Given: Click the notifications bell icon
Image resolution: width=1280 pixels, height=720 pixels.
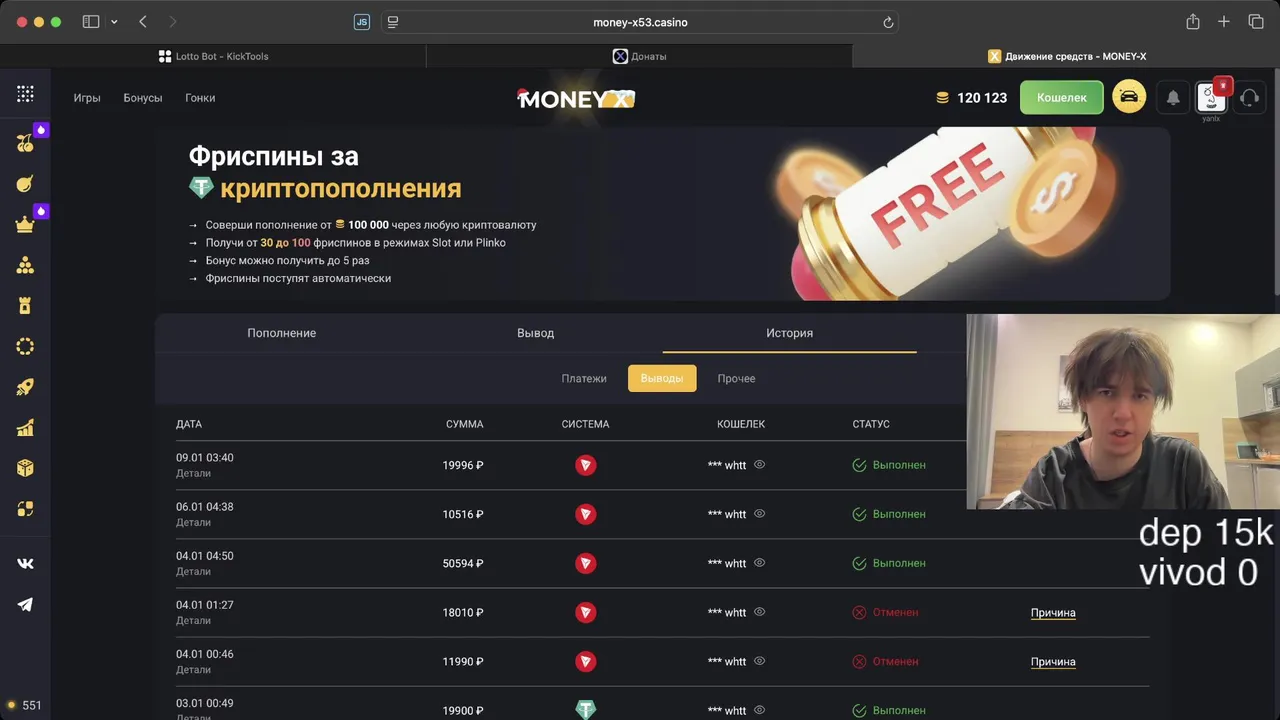Looking at the screenshot, I should 1173,97.
